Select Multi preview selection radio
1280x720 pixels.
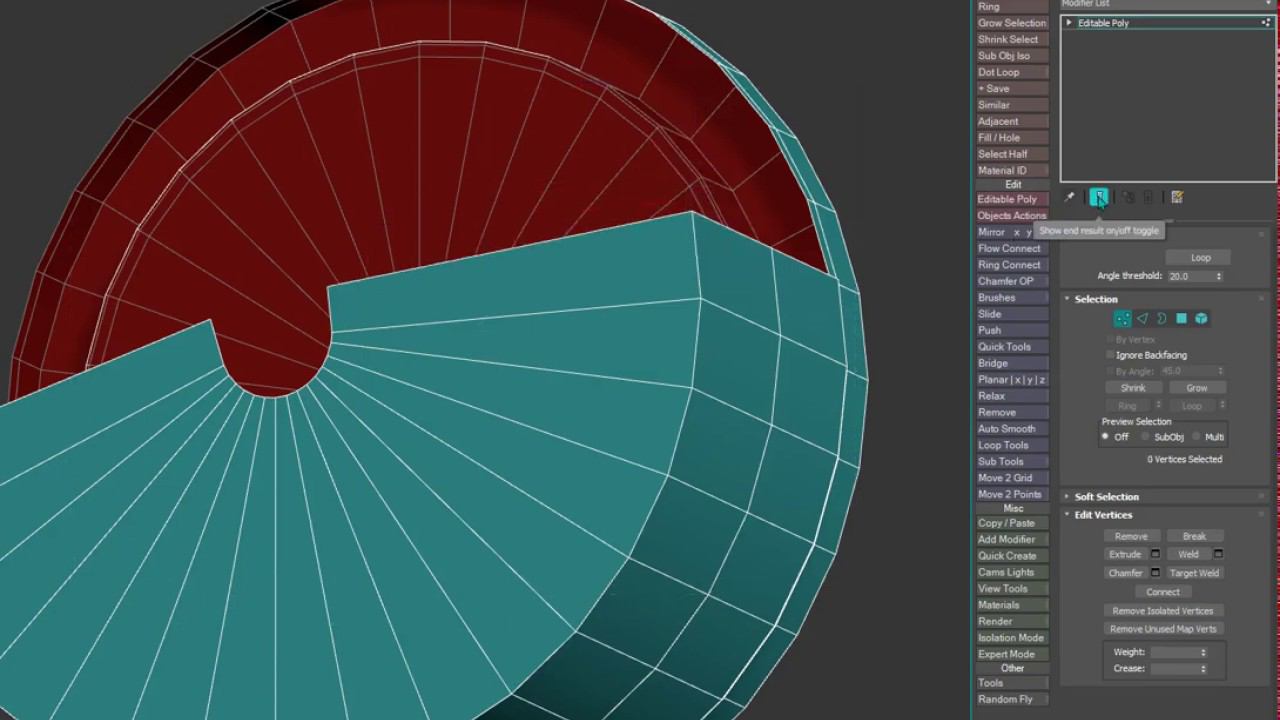point(1196,437)
